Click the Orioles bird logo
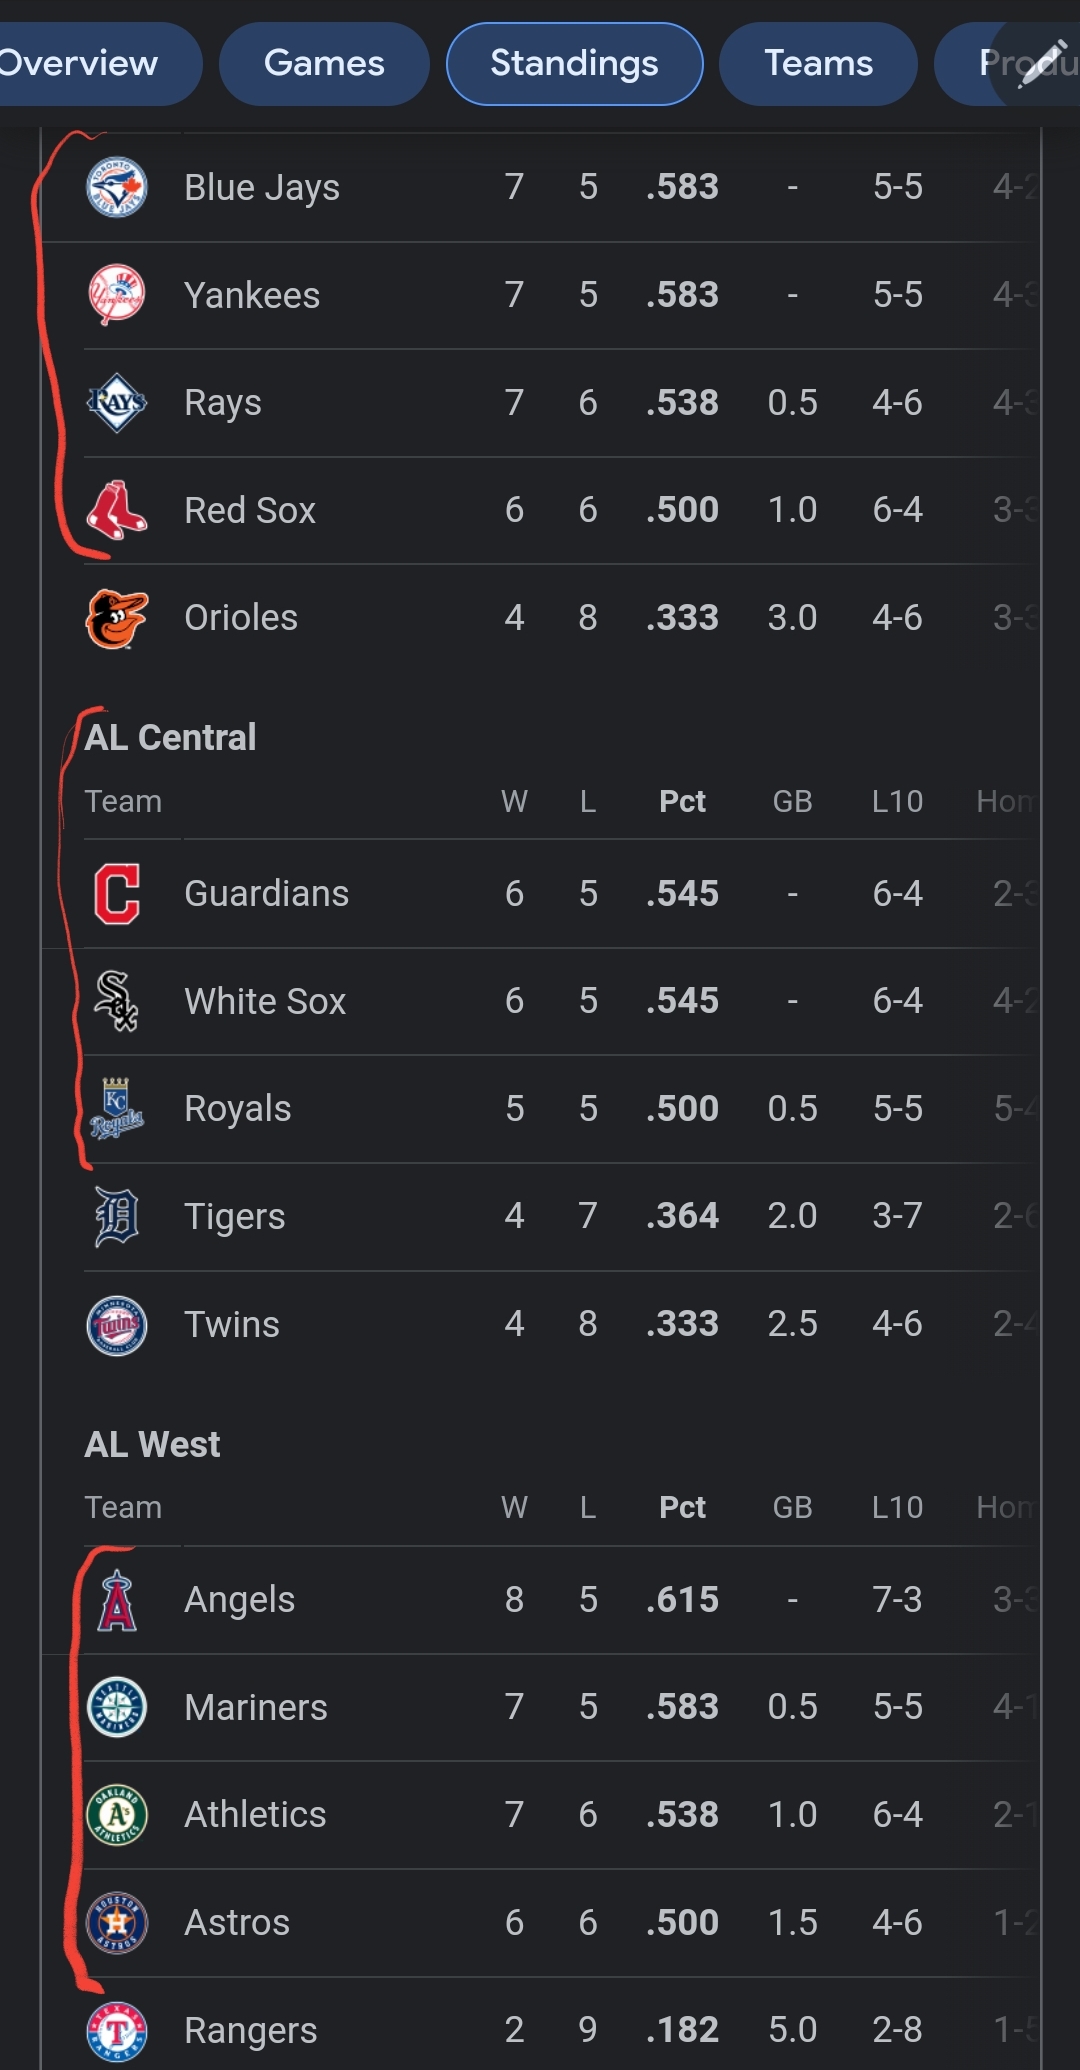This screenshot has height=2070, width=1080. pos(117,618)
